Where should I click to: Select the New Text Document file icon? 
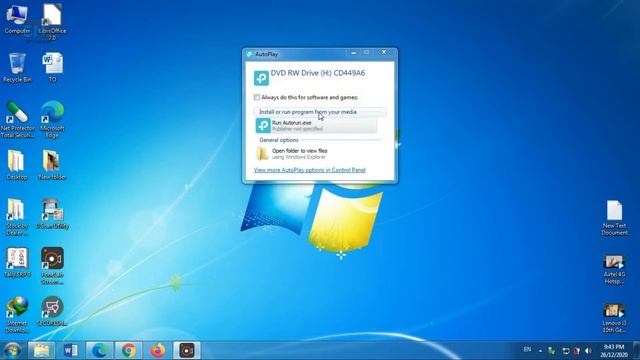[615, 218]
